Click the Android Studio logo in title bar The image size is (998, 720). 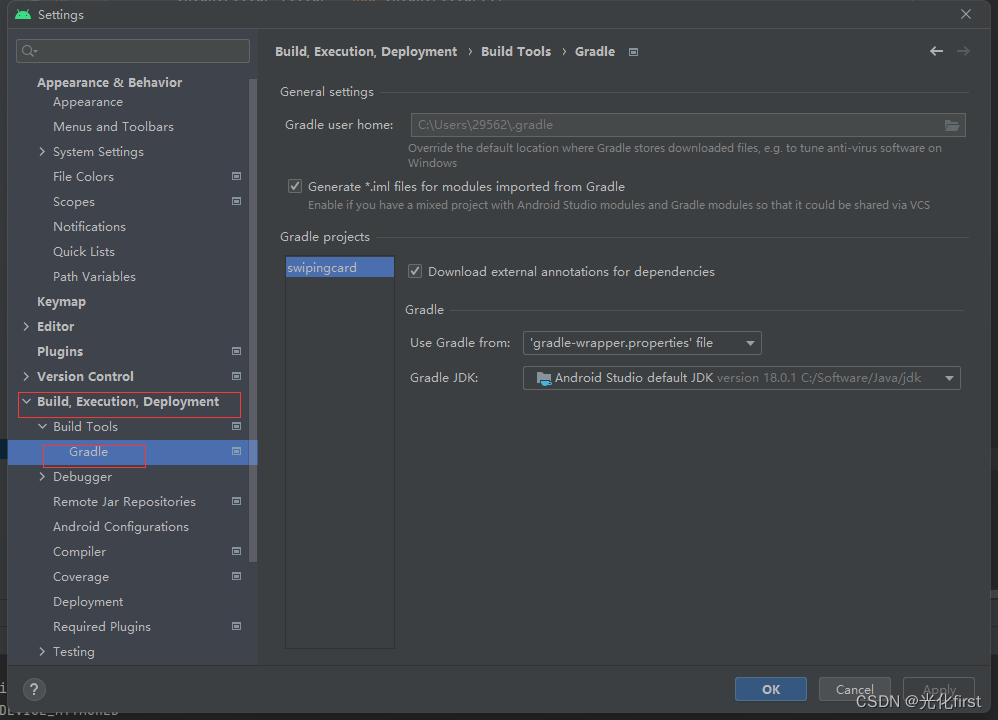pyautogui.click(x=23, y=14)
